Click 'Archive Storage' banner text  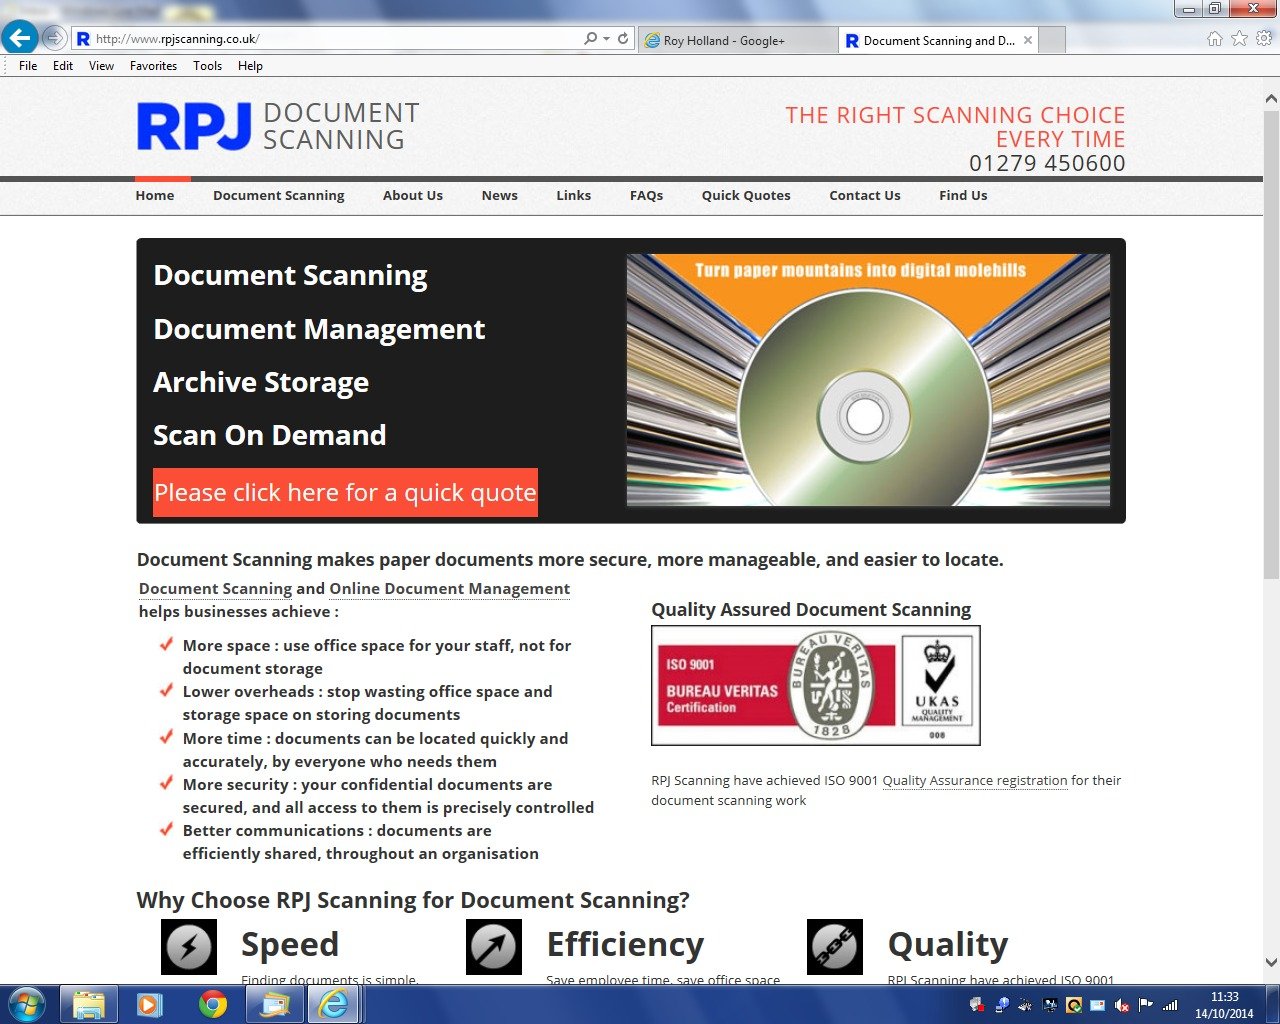pos(261,382)
